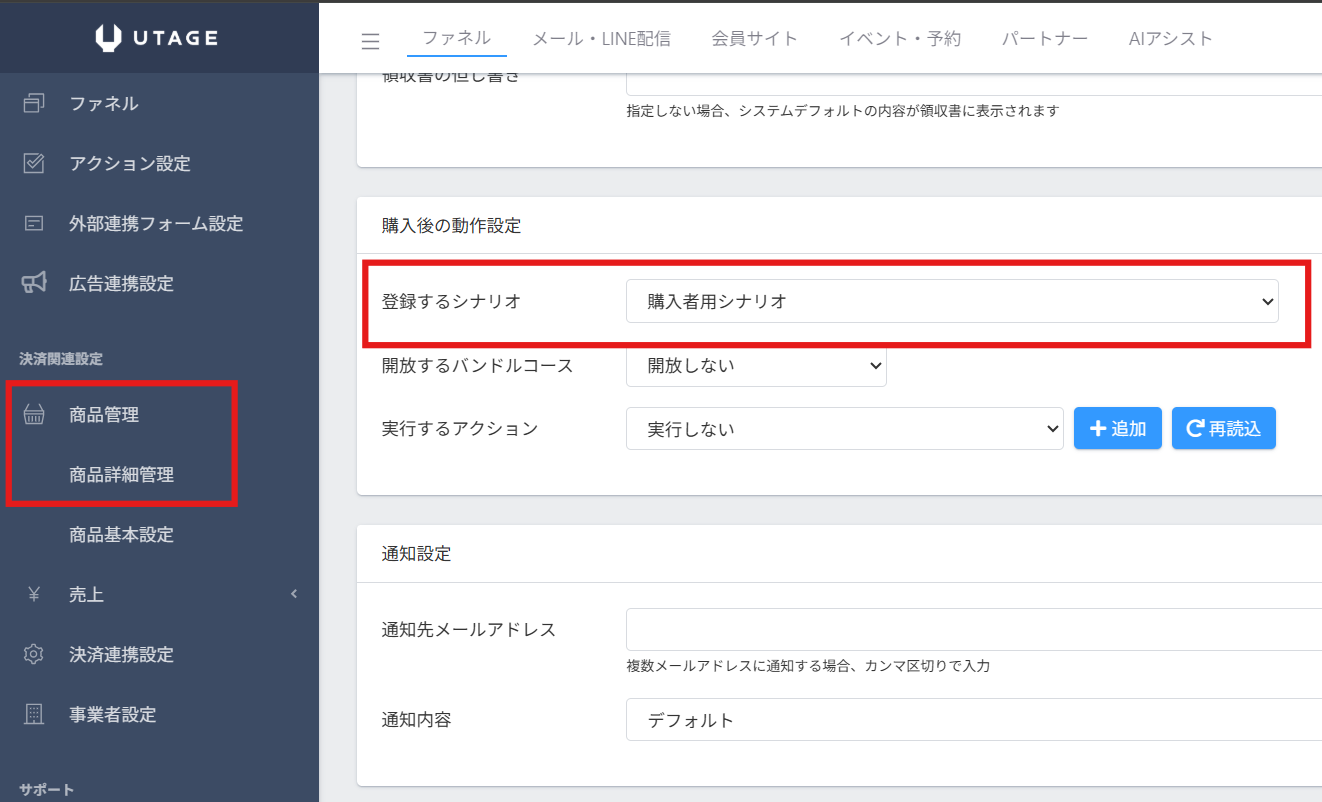Click the 事業者設定 building icon
The width and height of the screenshot is (1322, 802).
(34, 714)
